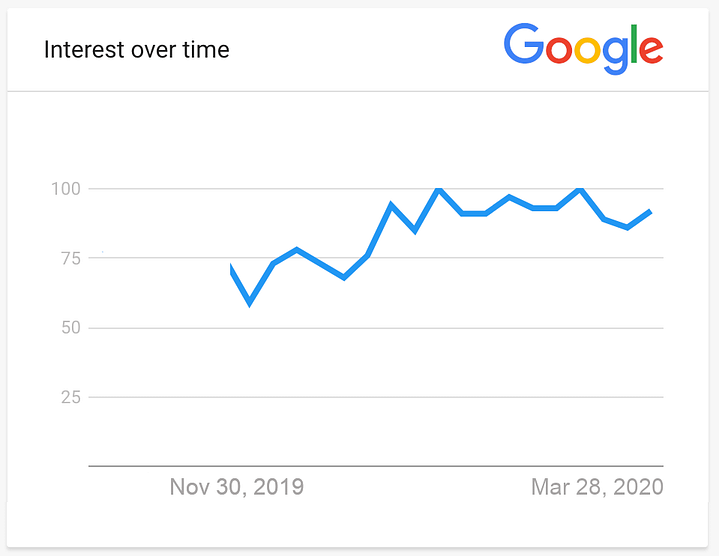Click the leftmost start of the blue line
719x556 pixels.
click(x=231, y=269)
